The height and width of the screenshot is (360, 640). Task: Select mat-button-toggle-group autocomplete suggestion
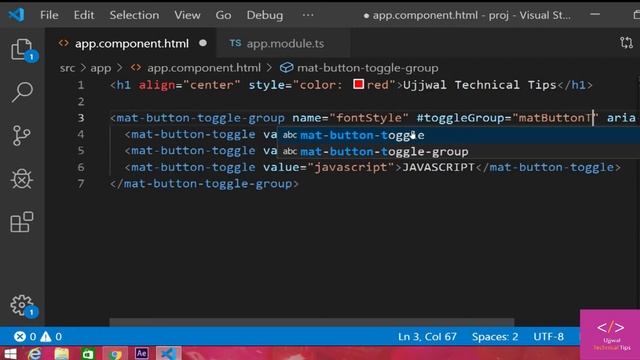pos(458,151)
